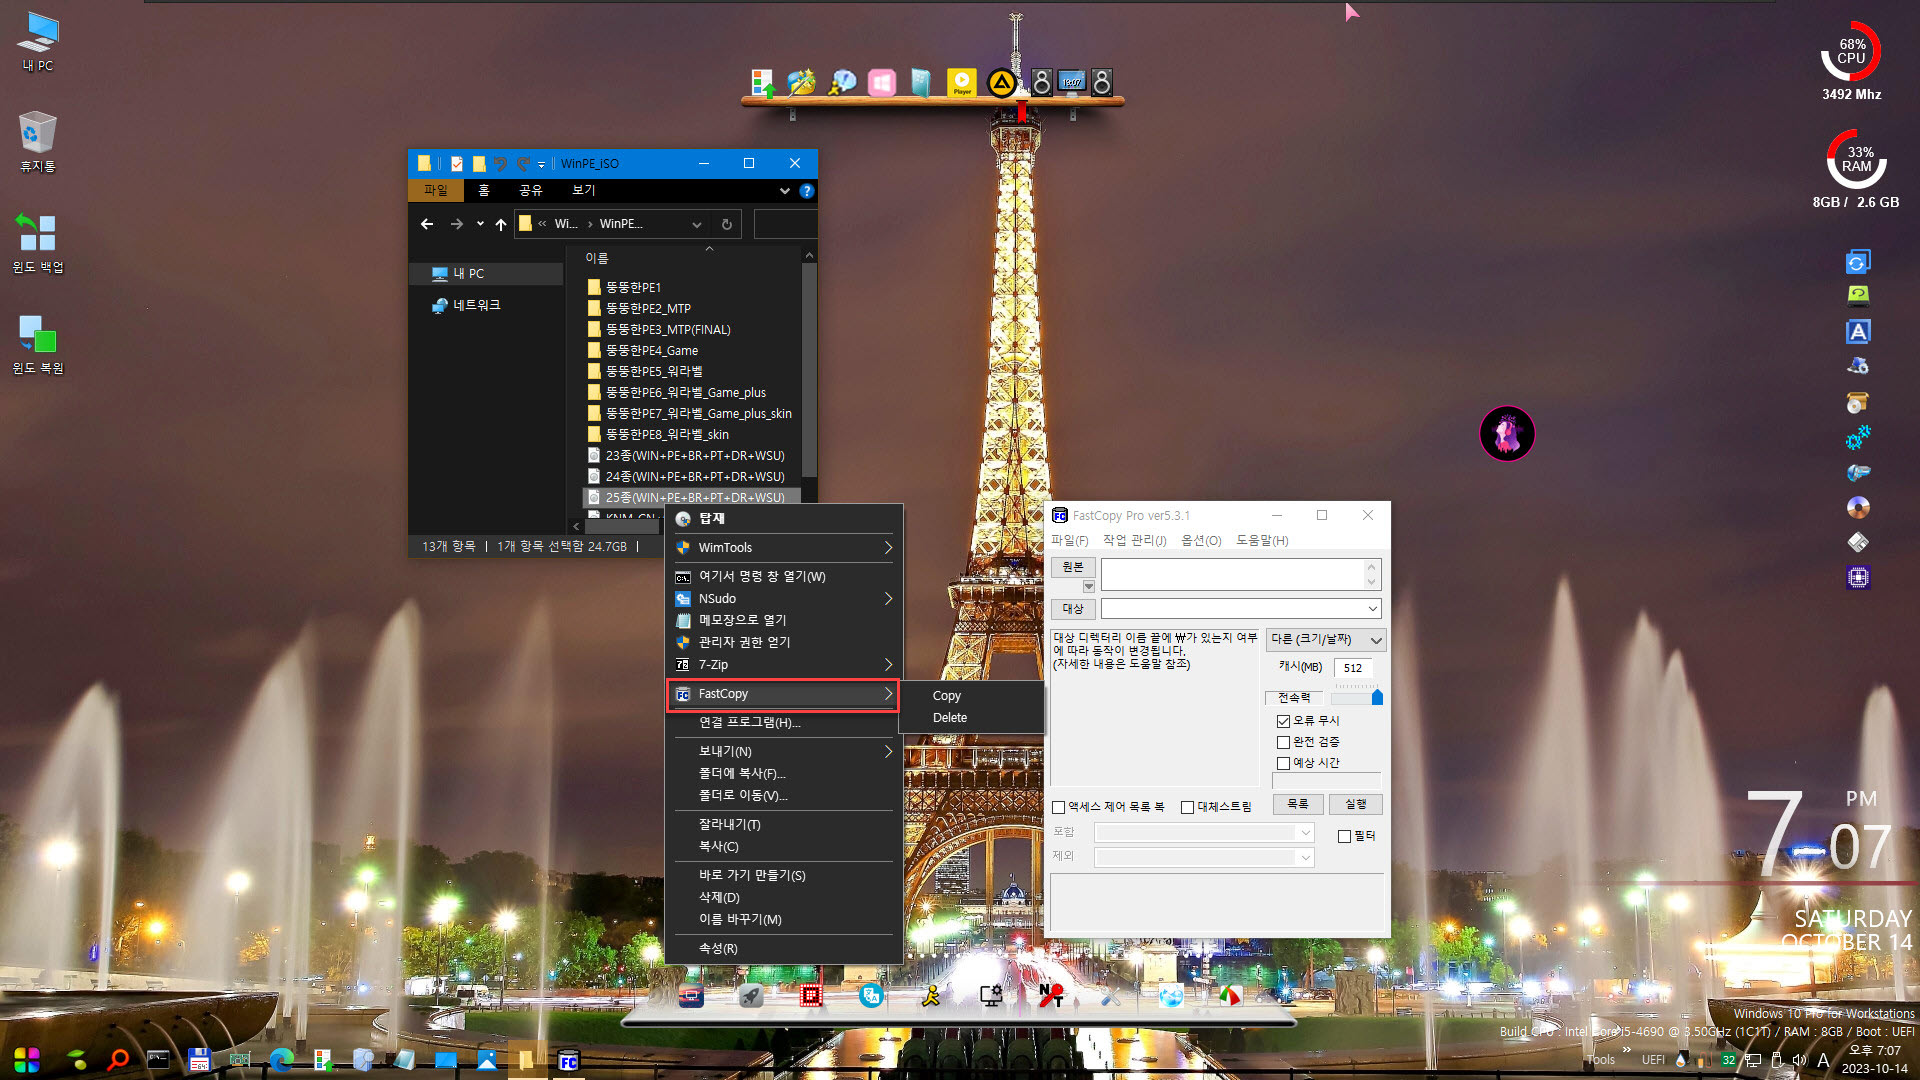Viewport: 1920px width, 1080px height.
Task: Open the copy mode dropdown 다른 (크기/날짜)
Action: 1325,640
